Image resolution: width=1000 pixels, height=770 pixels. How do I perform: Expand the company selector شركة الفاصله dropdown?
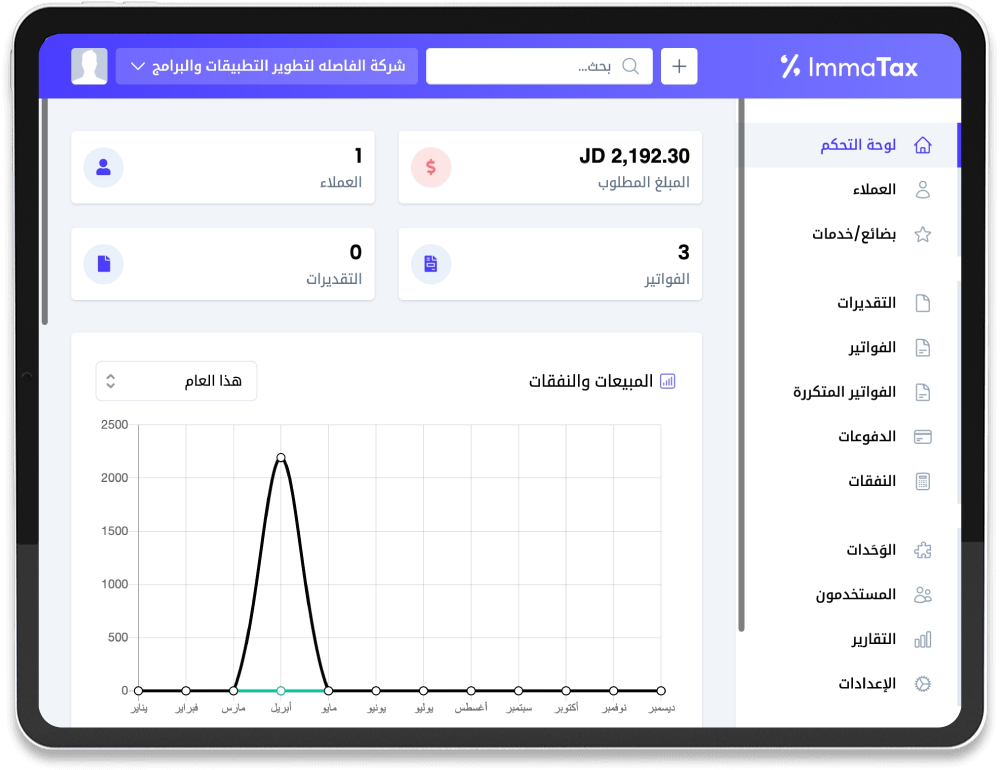tap(266, 67)
